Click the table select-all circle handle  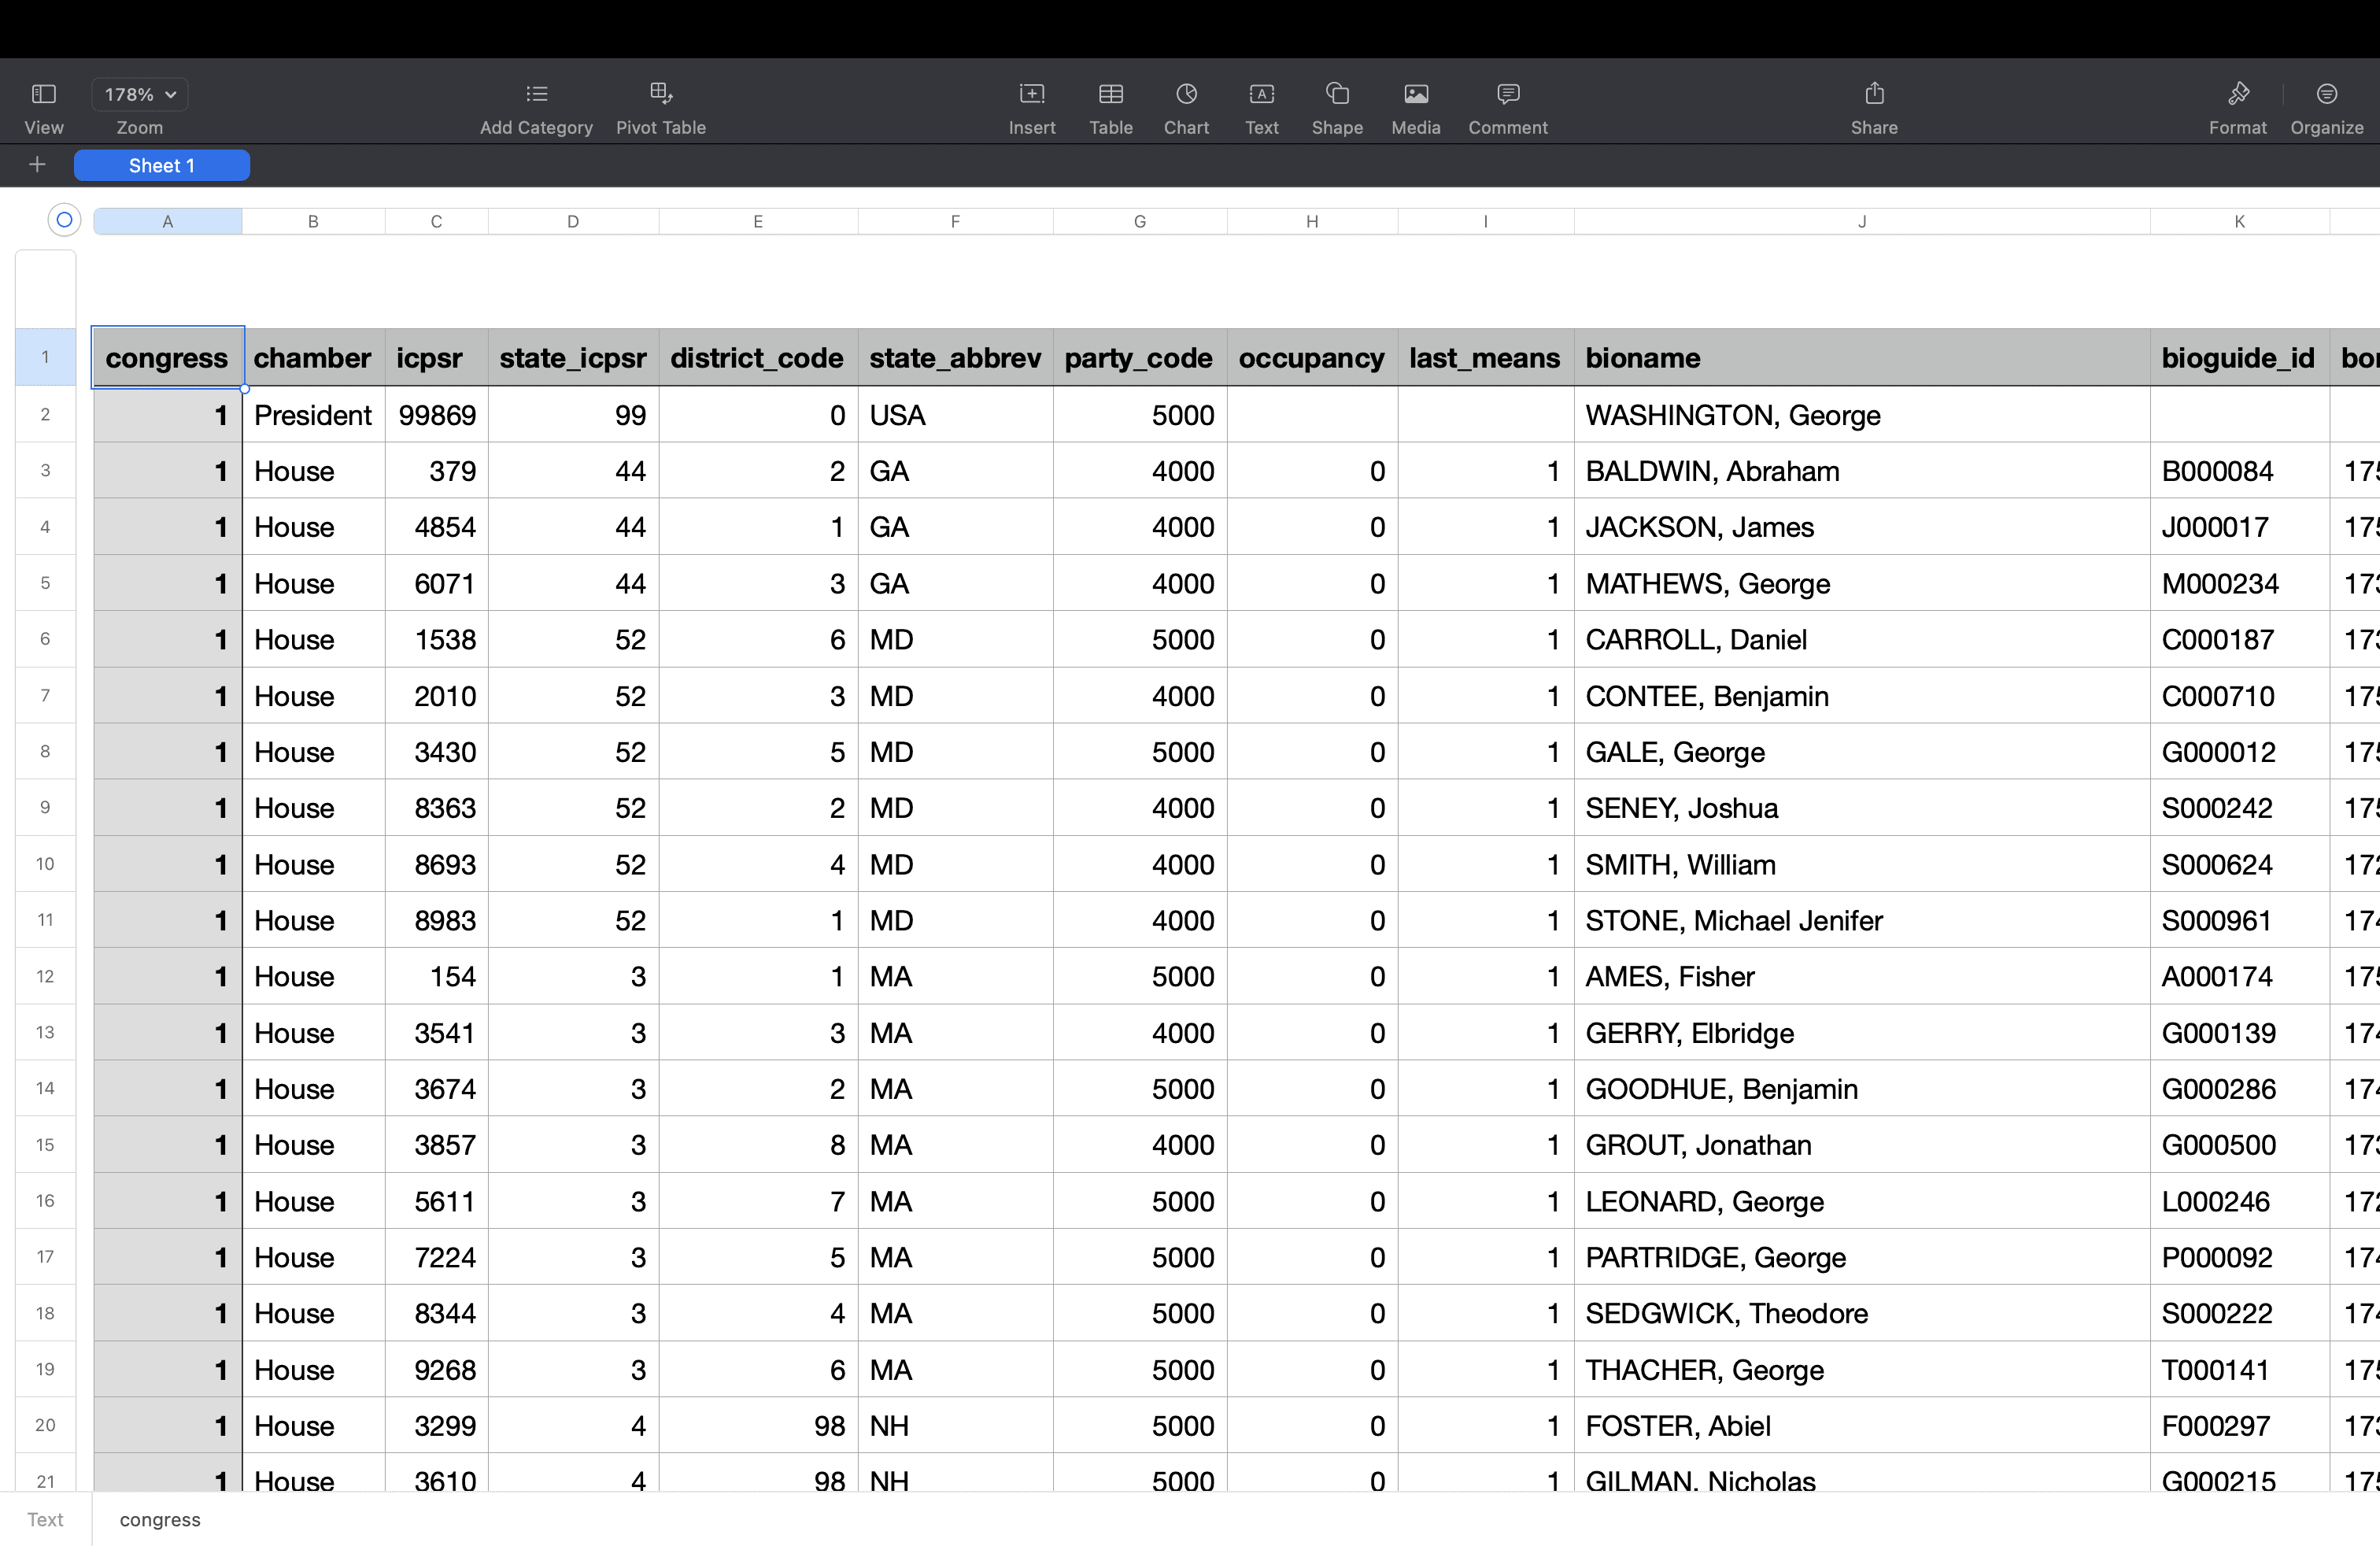coord(64,220)
